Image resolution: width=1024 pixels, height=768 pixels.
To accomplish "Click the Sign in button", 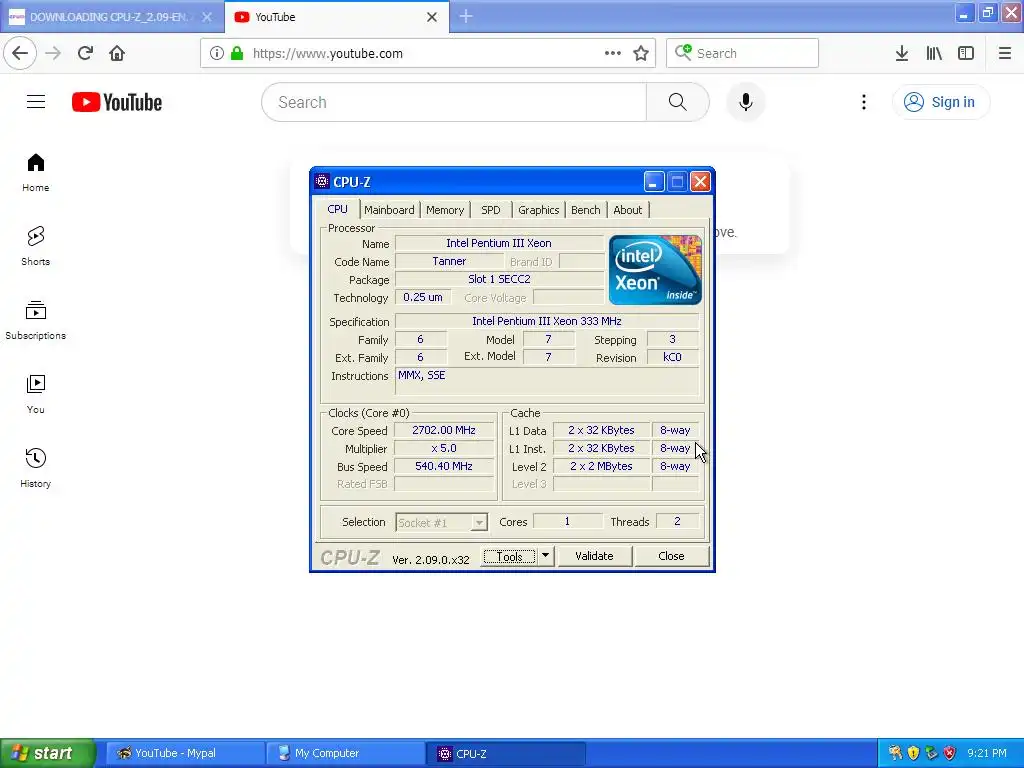I will 940,102.
